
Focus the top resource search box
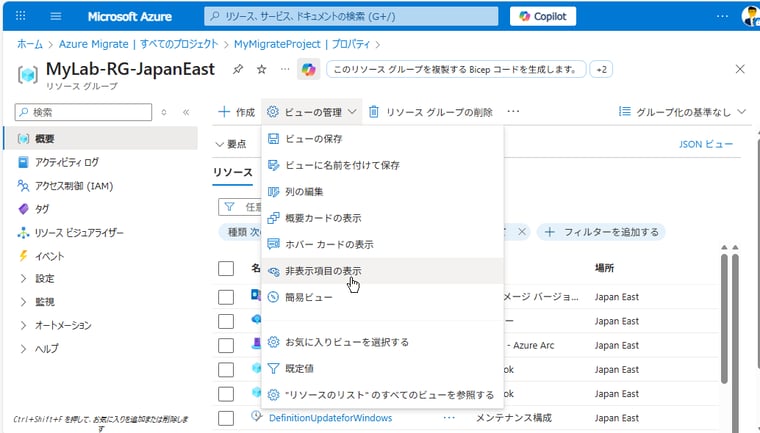pos(351,16)
